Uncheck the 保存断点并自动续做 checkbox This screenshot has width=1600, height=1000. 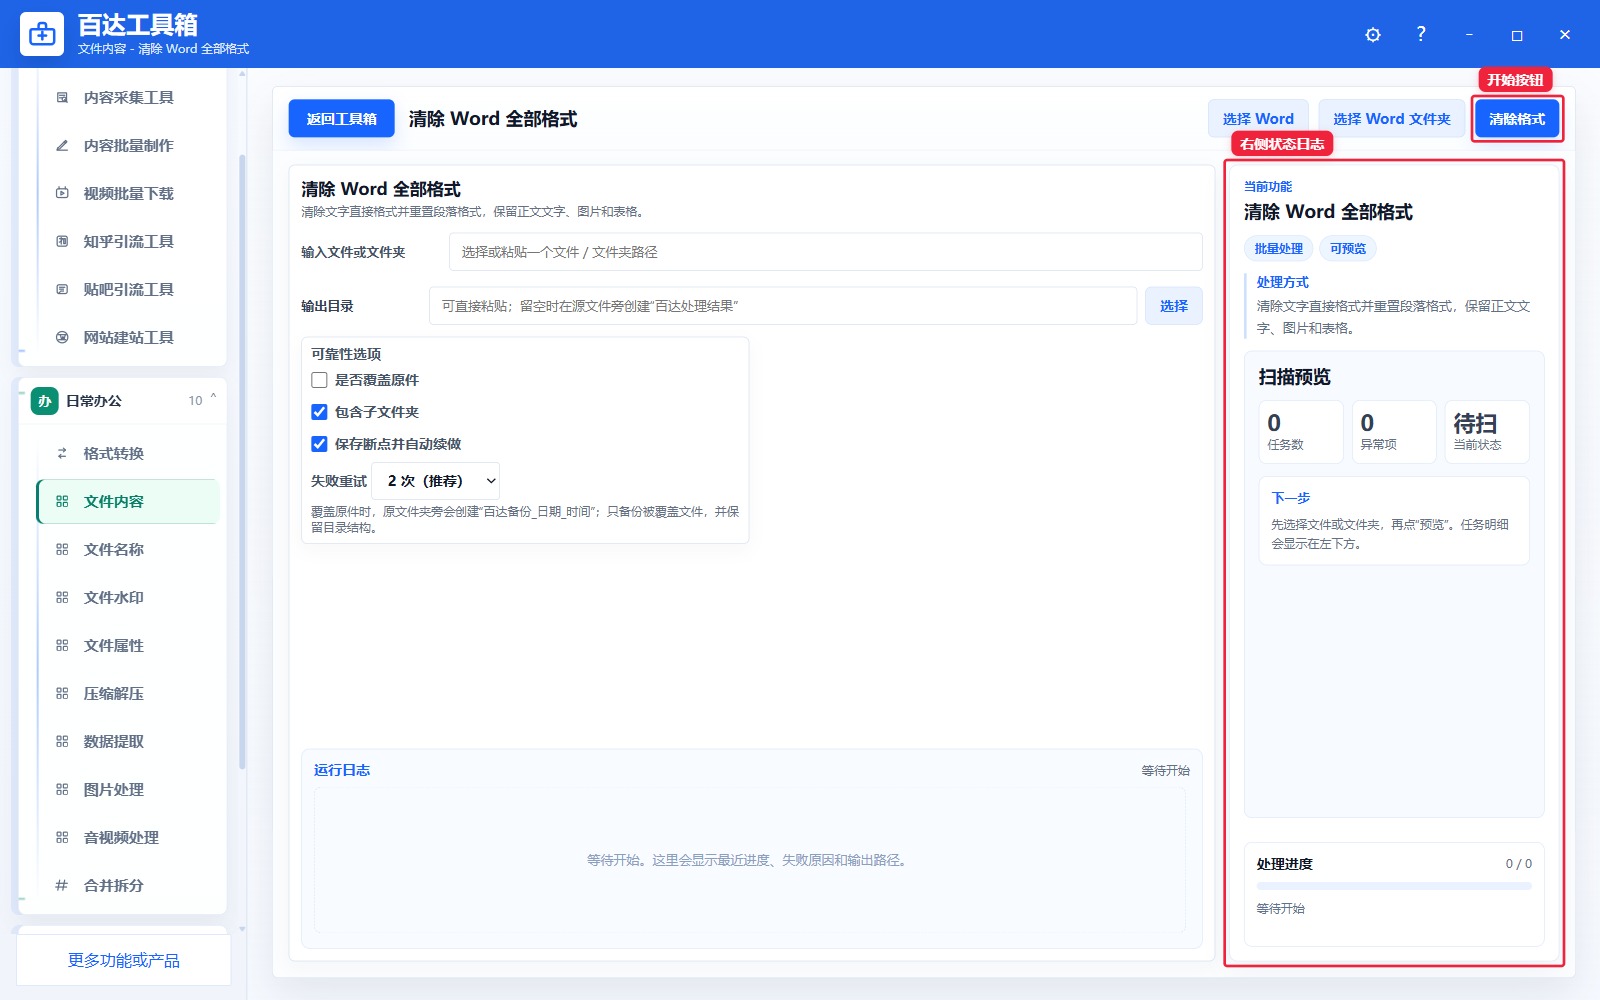click(x=319, y=444)
